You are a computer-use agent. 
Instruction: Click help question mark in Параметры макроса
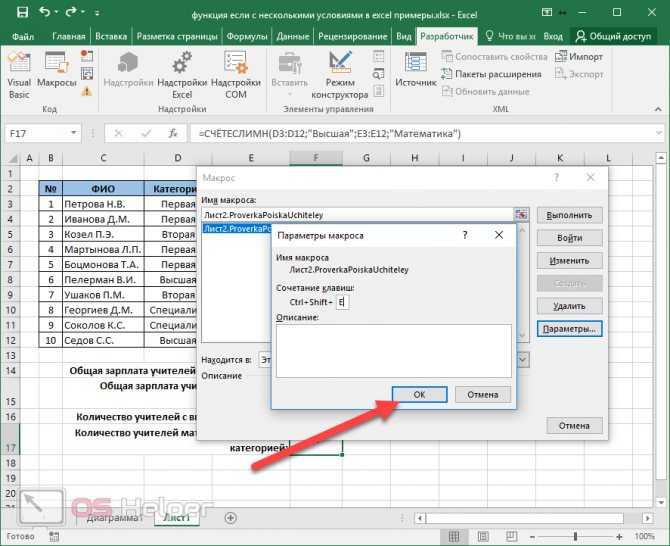[465, 235]
